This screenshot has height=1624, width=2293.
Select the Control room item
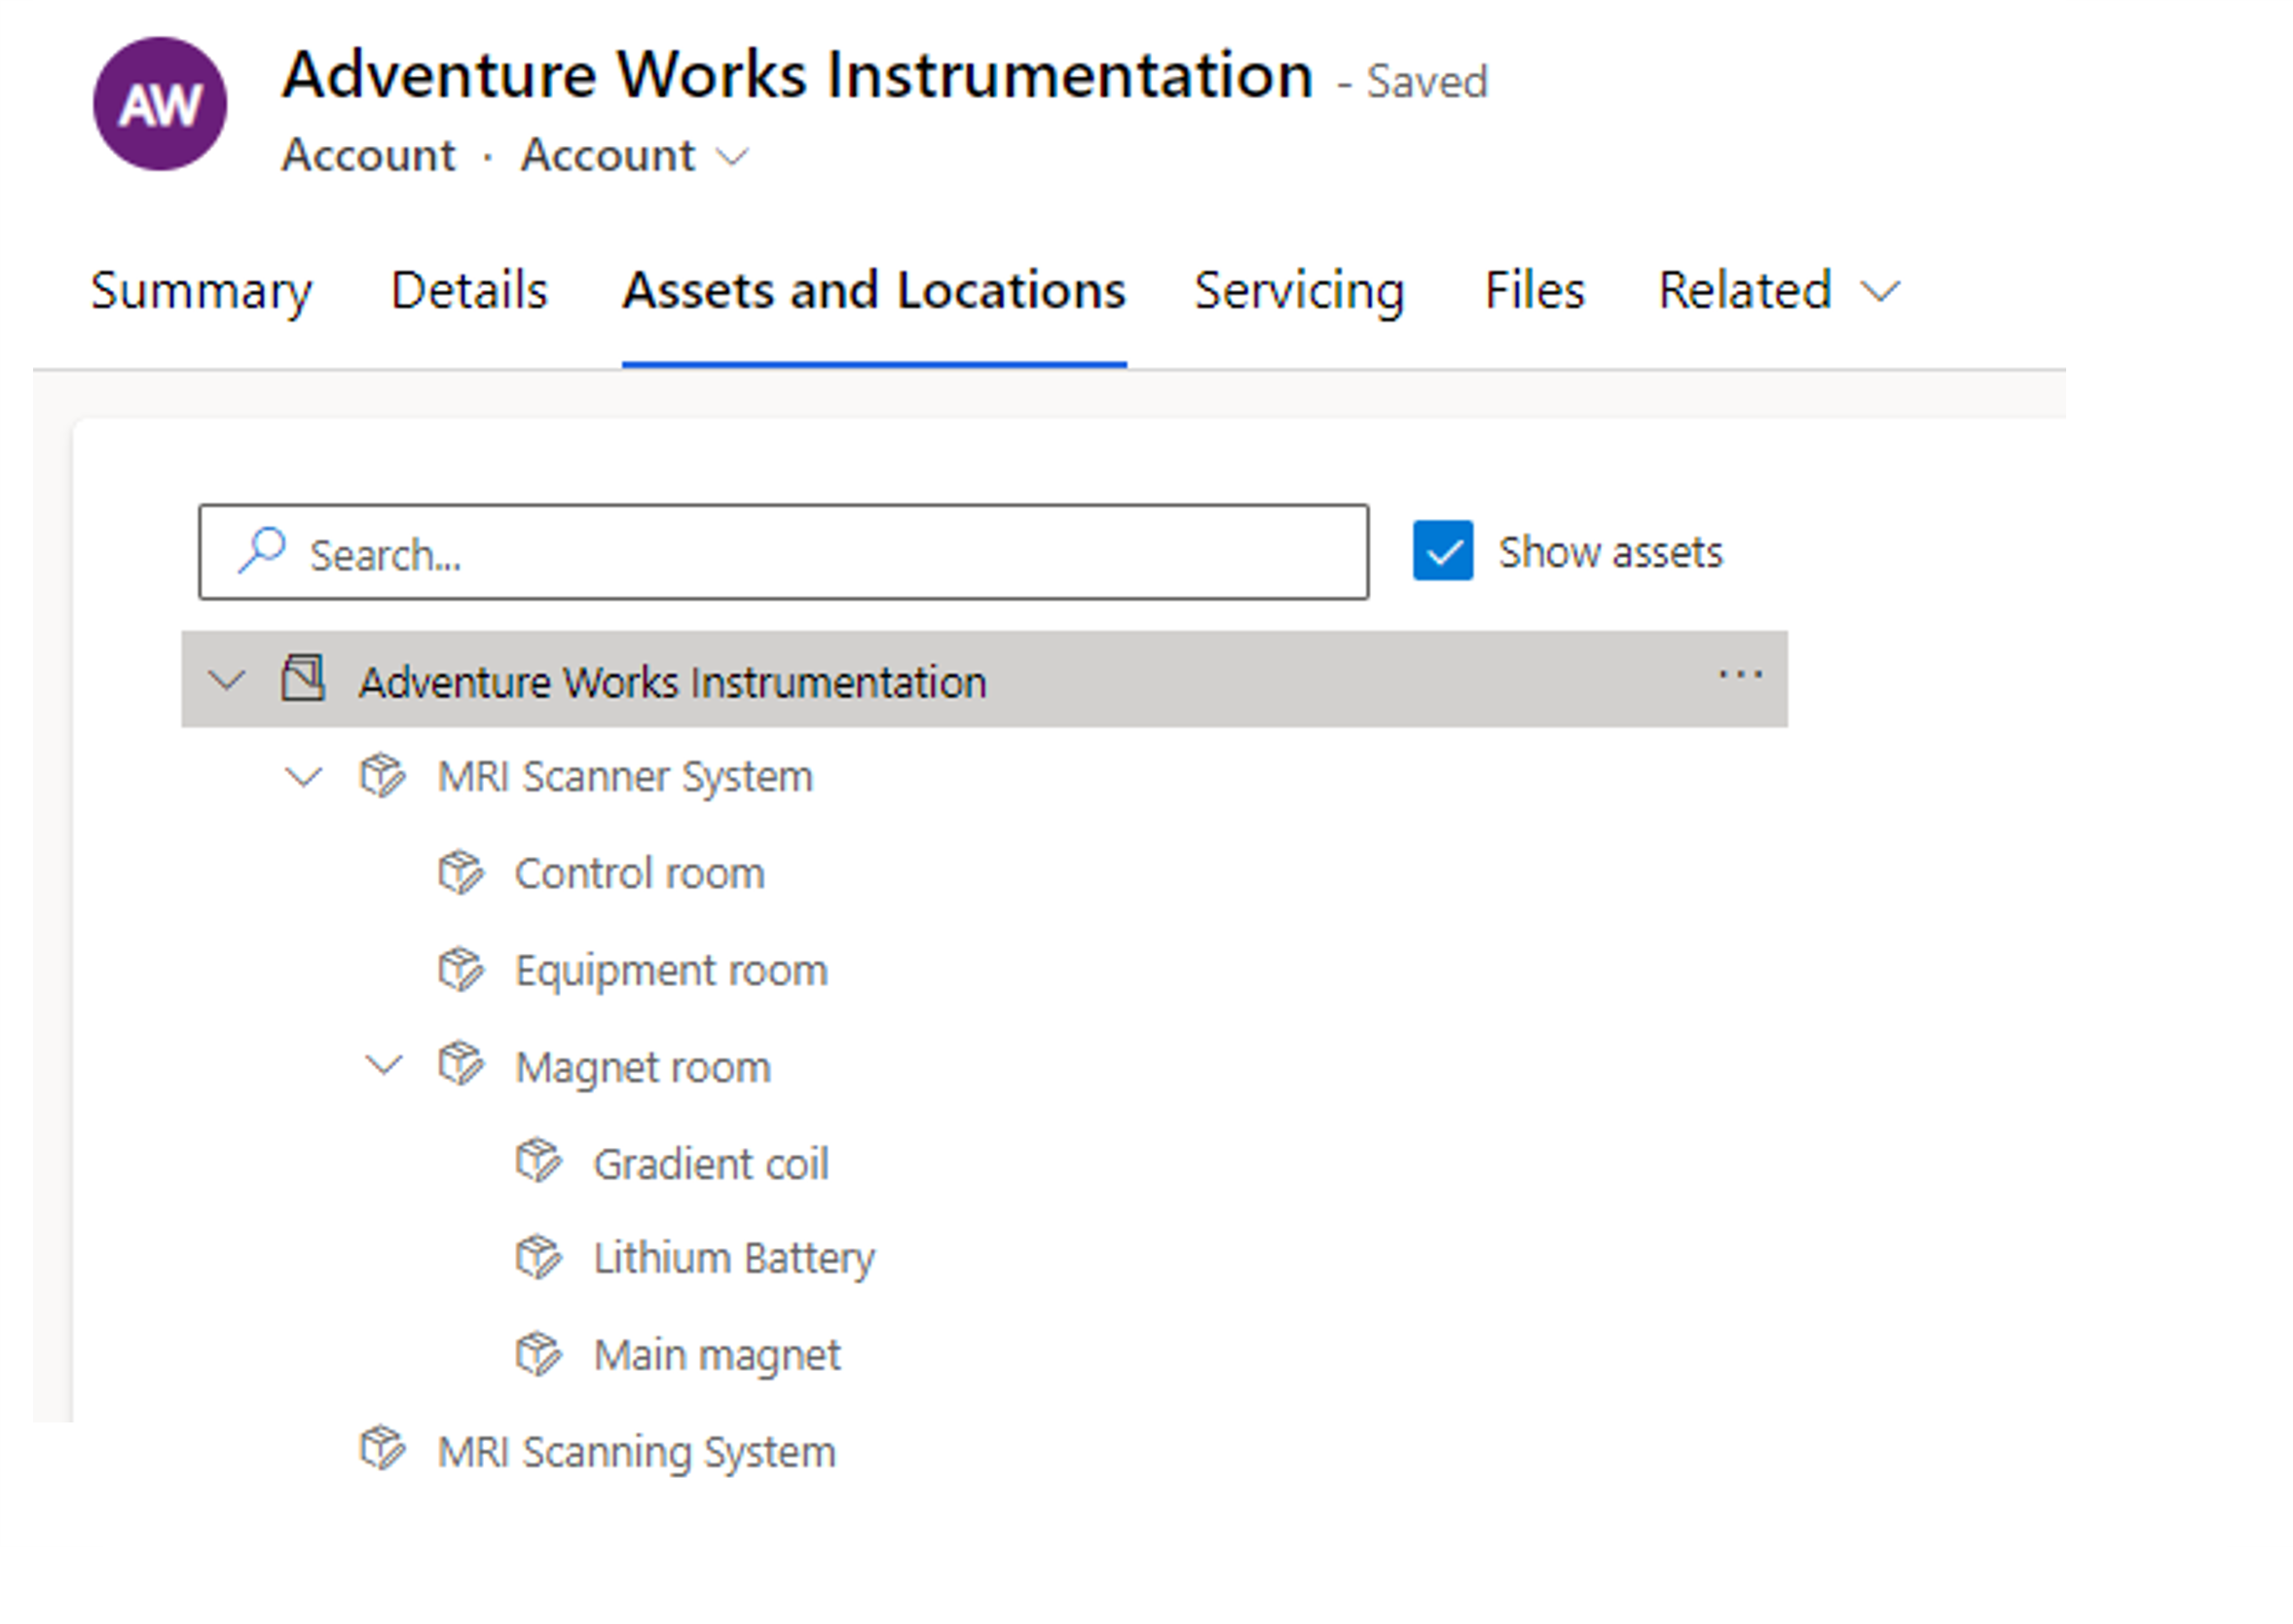(639, 873)
